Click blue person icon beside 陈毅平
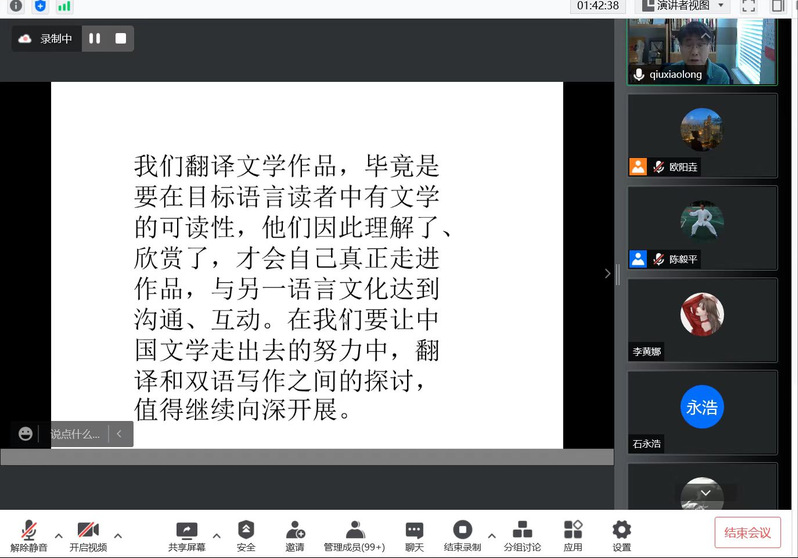Image resolution: width=798 pixels, height=558 pixels. [x=638, y=259]
